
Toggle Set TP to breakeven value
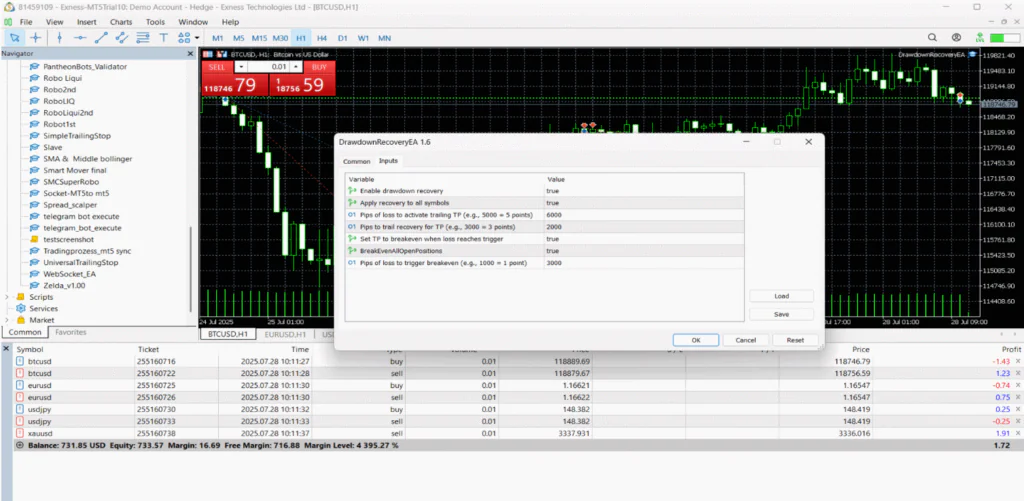point(644,239)
